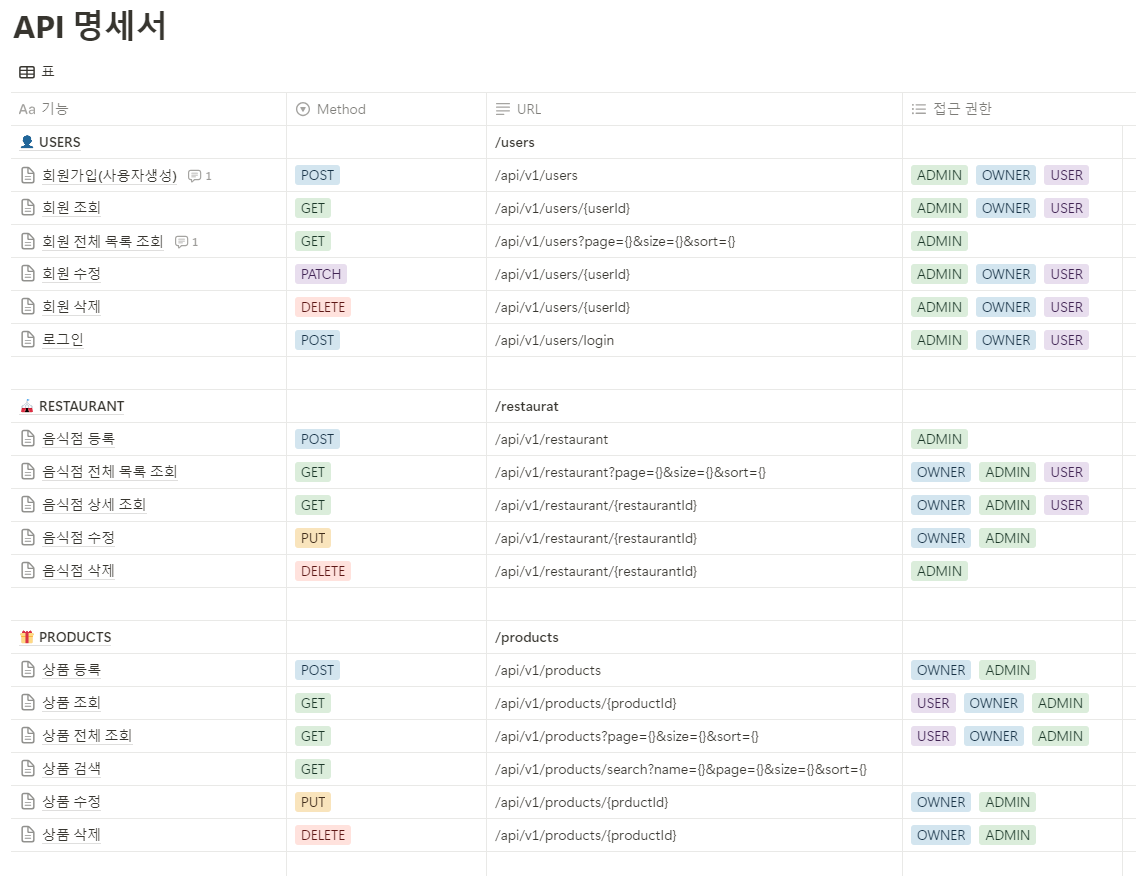Image resolution: width=1136 pixels, height=876 pixels.
Task: Select the POST tag in 회원가입 row
Action: pyautogui.click(x=317, y=175)
